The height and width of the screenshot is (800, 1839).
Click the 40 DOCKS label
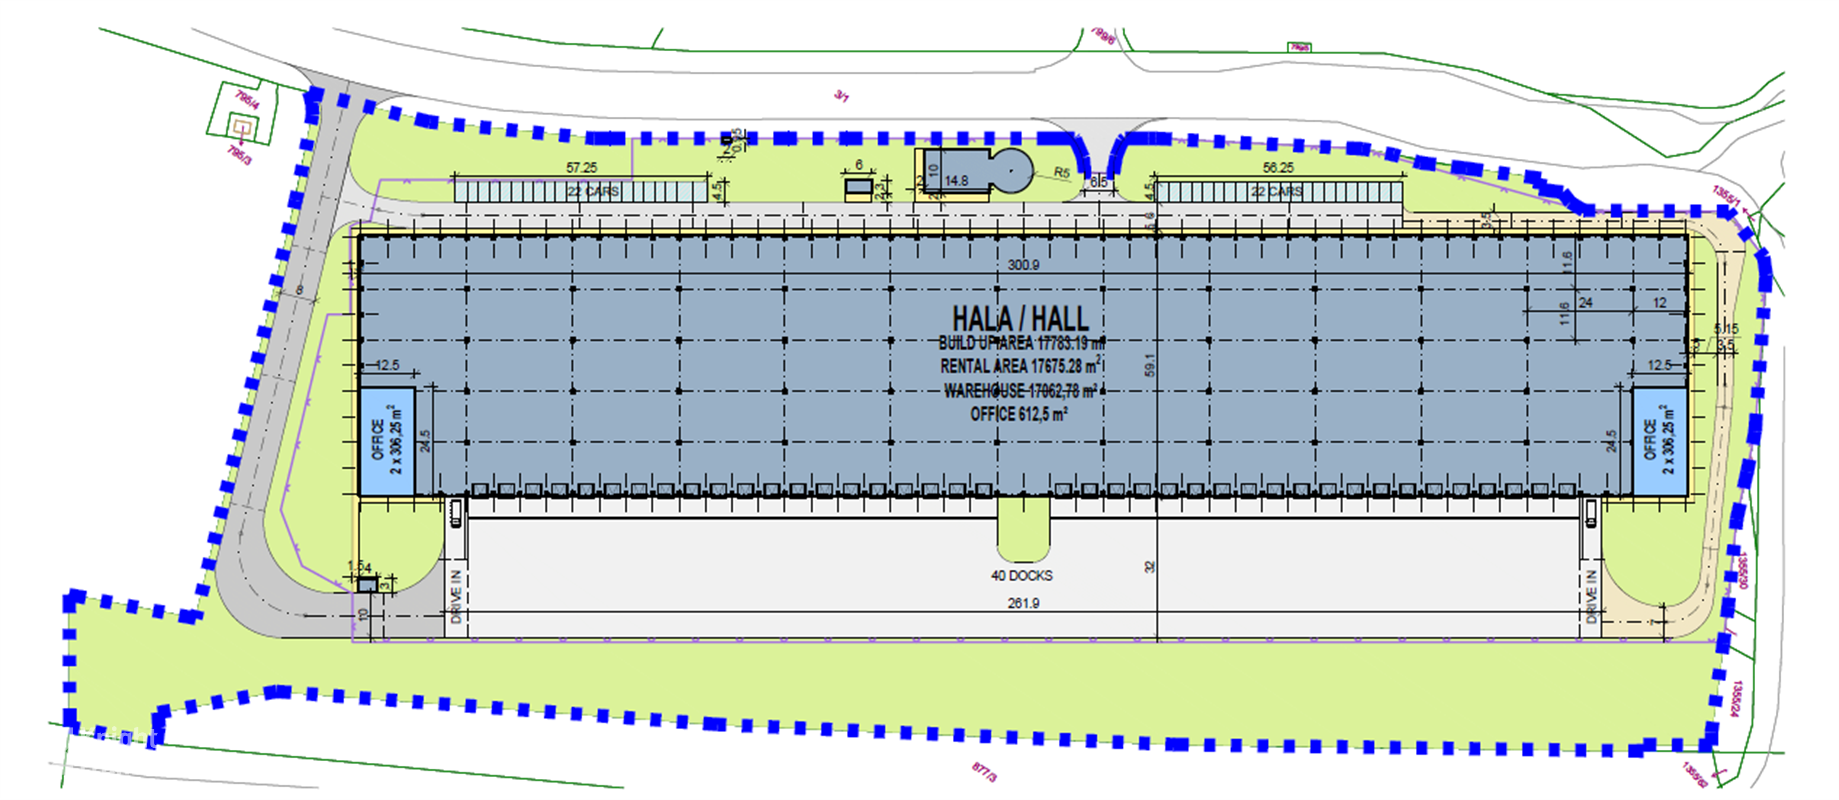[1021, 576]
